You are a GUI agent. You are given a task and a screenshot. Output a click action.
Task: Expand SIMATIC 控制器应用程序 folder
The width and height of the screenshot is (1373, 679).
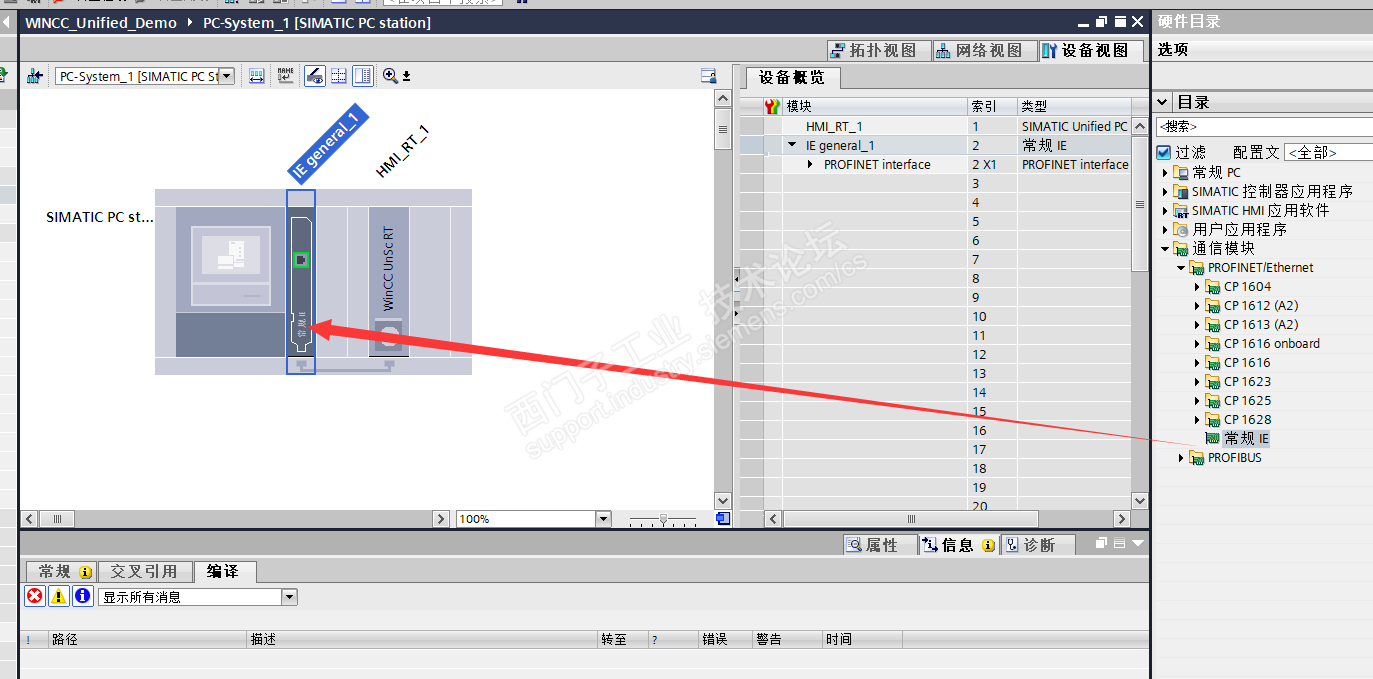click(1165, 192)
